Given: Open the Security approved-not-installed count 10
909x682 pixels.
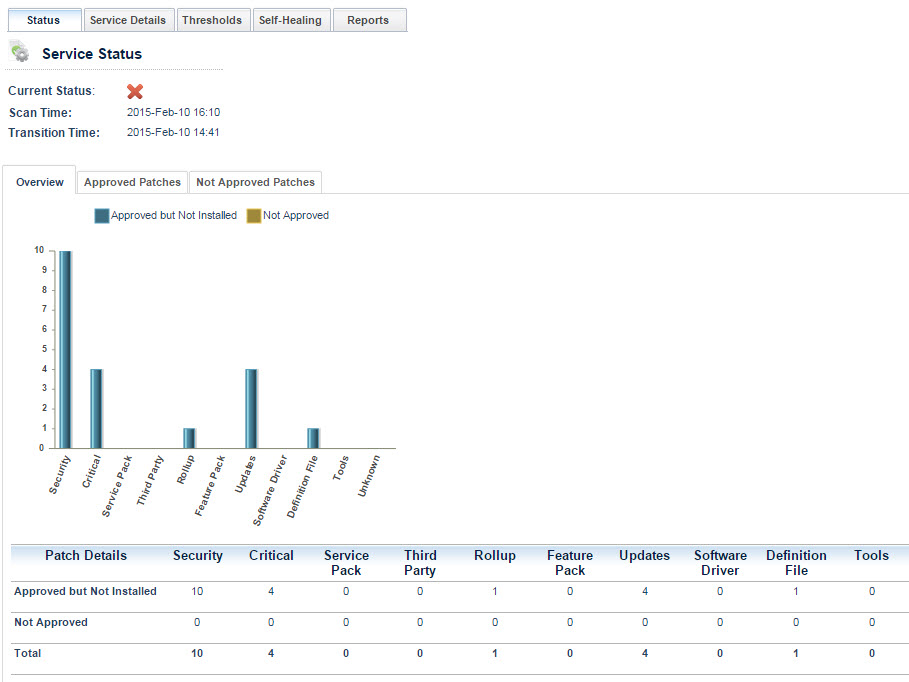Looking at the screenshot, I should (x=197, y=591).
